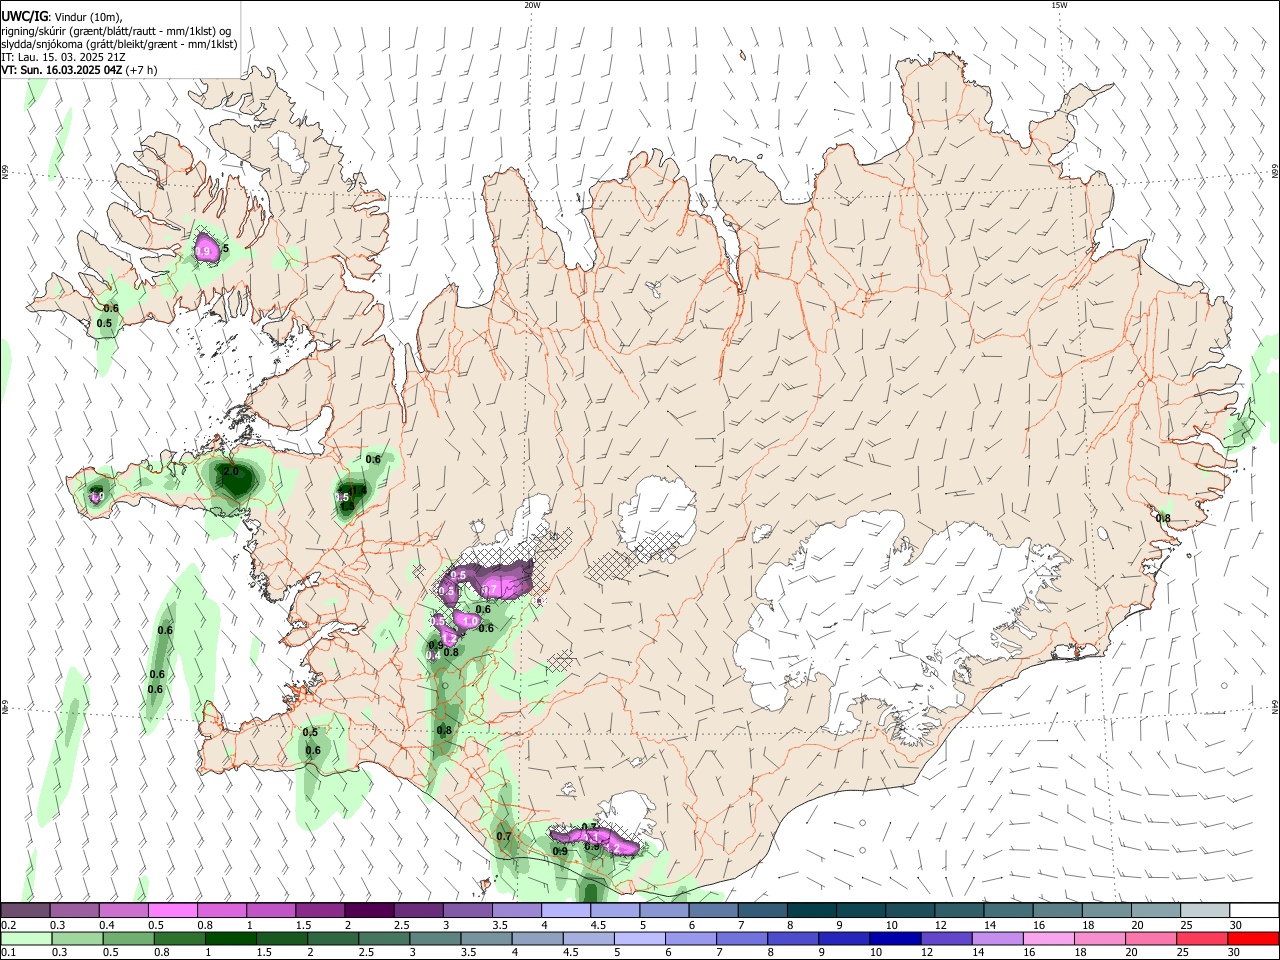The image size is (1280, 960).
Task: Click the 15W longitude label
Action: (1059, 5)
